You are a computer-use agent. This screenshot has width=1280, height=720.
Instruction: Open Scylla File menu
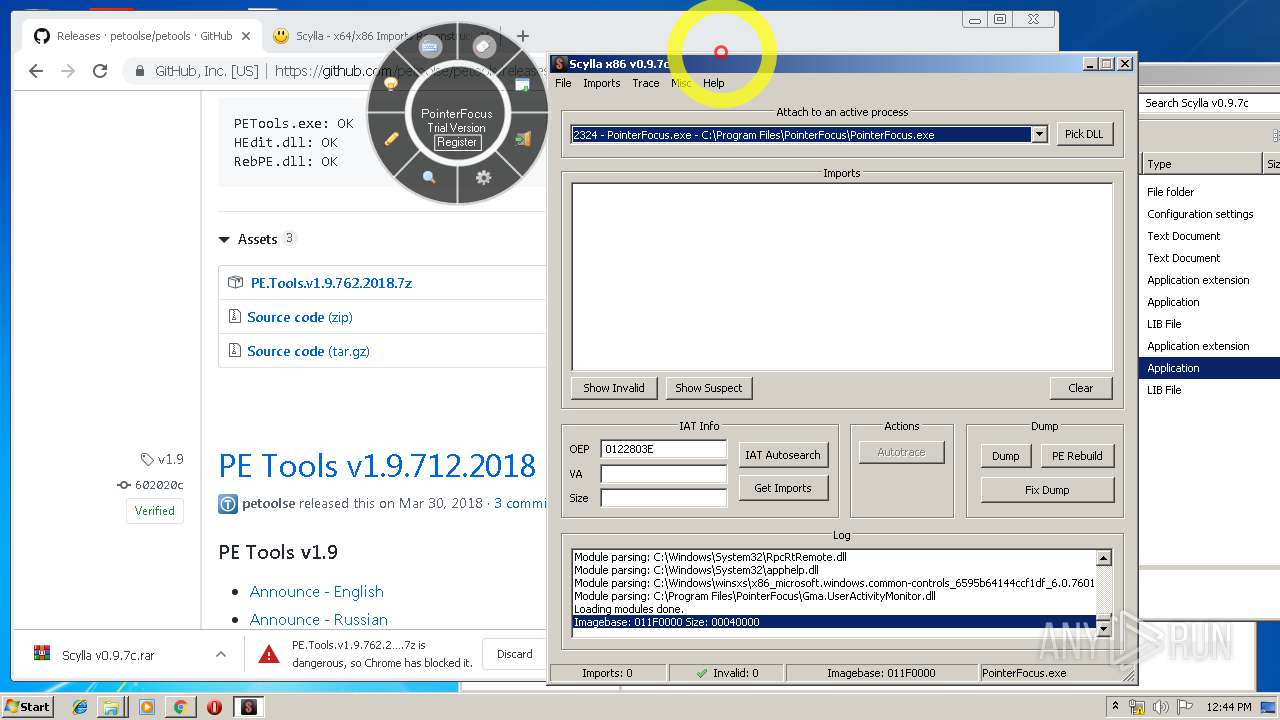[x=563, y=83]
